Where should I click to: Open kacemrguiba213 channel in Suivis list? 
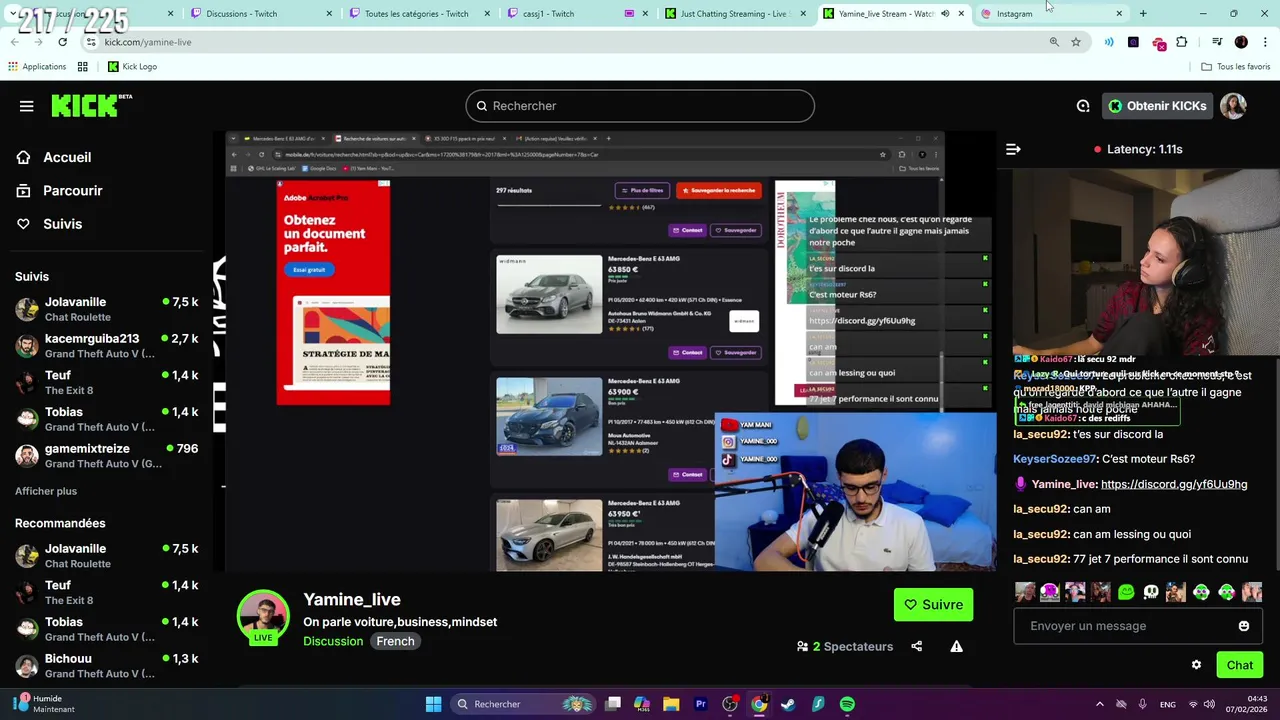click(107, 346)
